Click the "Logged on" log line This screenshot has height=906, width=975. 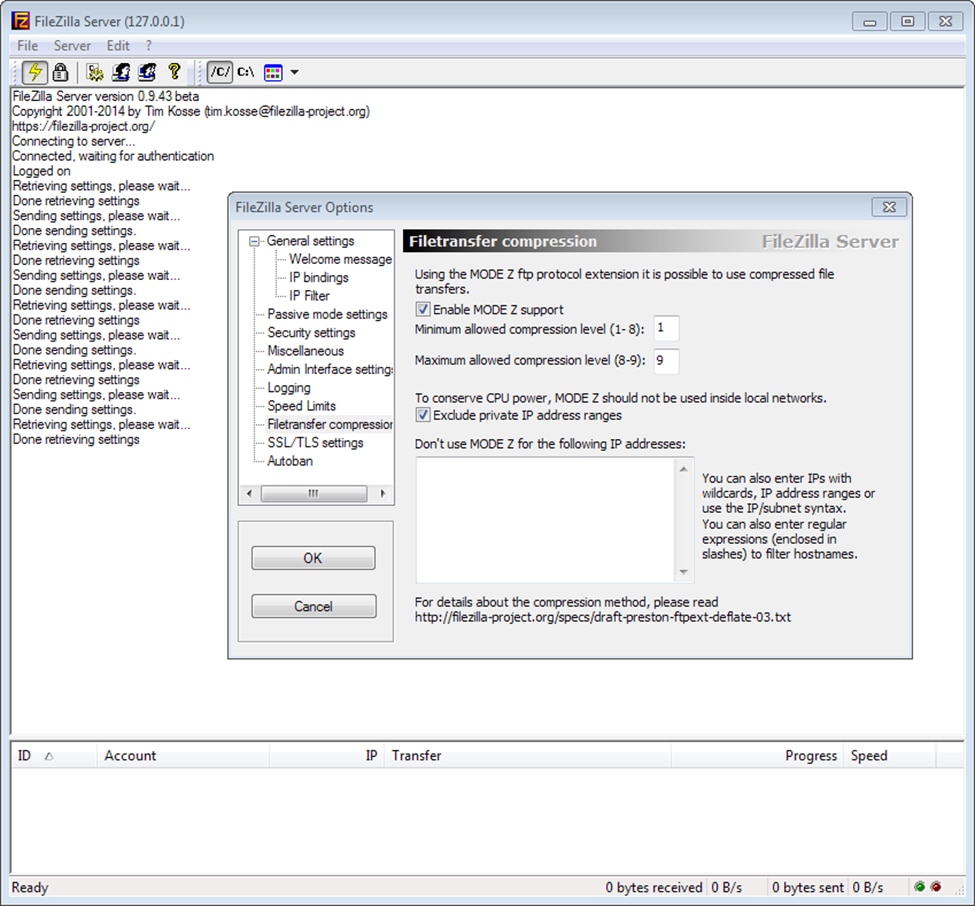[42, 171]
